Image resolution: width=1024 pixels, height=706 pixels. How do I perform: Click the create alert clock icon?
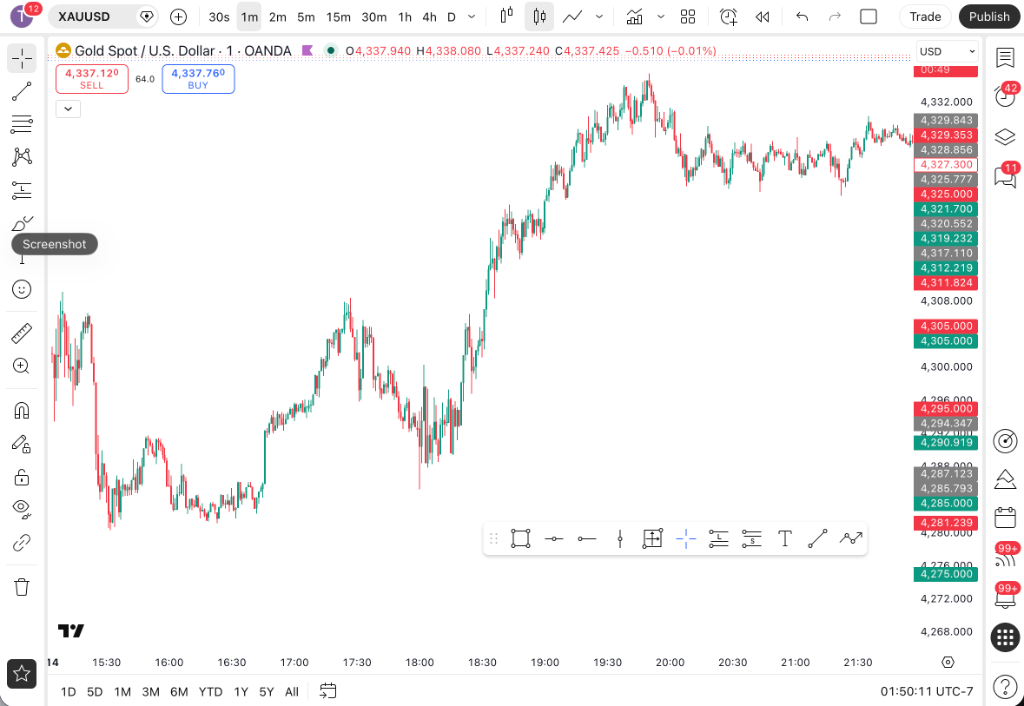click(x=728, y=16)
